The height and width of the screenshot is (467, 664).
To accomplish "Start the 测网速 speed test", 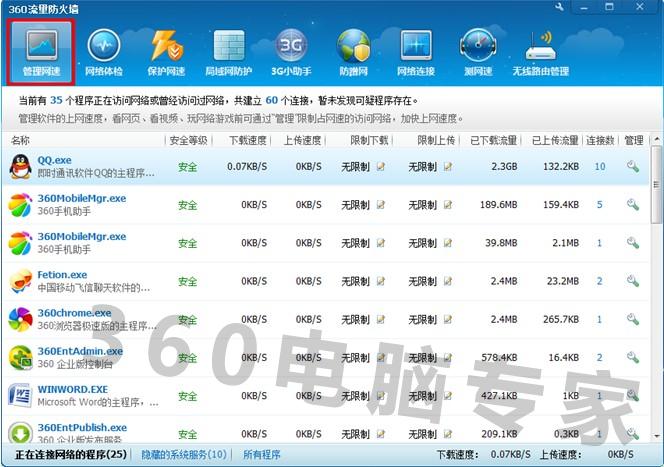I will coord(477,53).
